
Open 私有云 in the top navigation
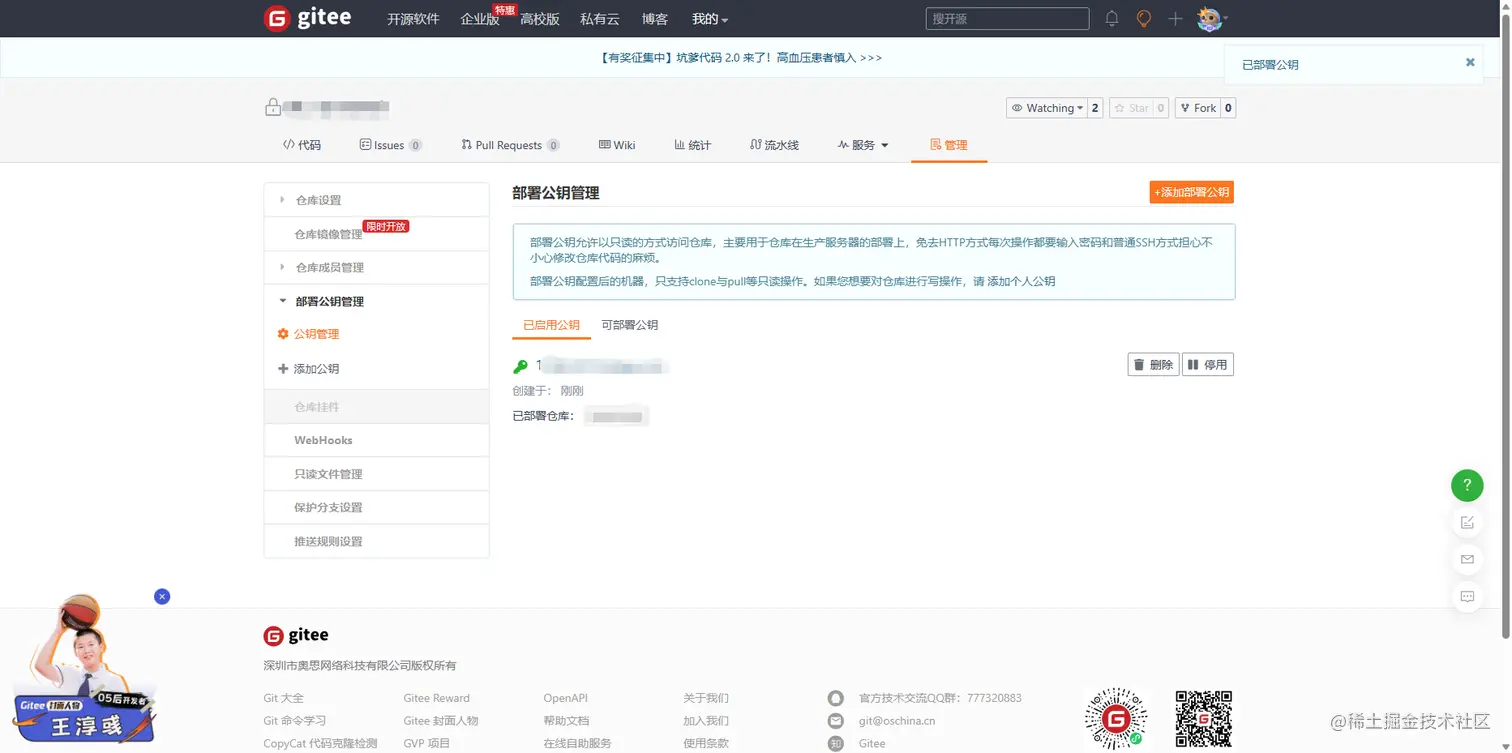pyautogui.click(x=600, y=19)
